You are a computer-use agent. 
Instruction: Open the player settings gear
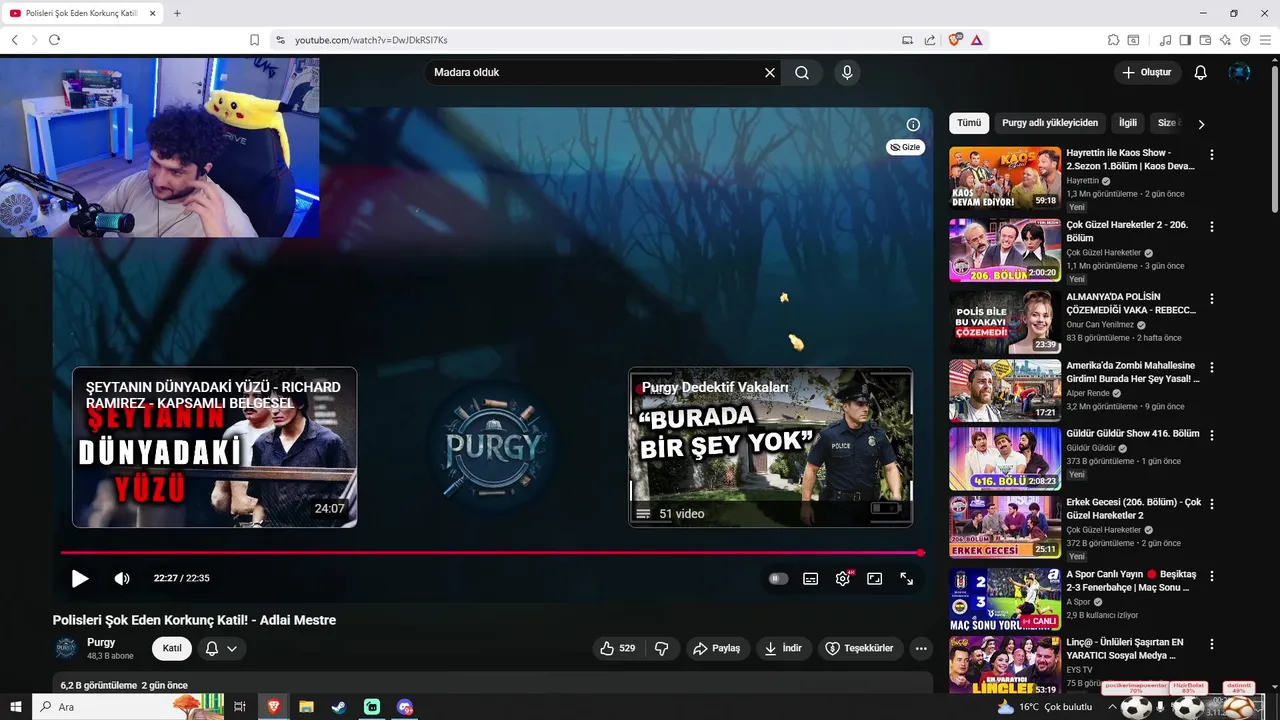click(x=843, y=578)
